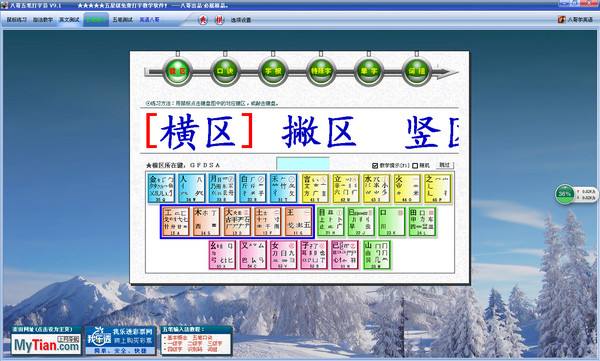The width and height of the screenshot is (600, 361).
Task: Open the MyTian.com banner
Action: tap(46, 340)
